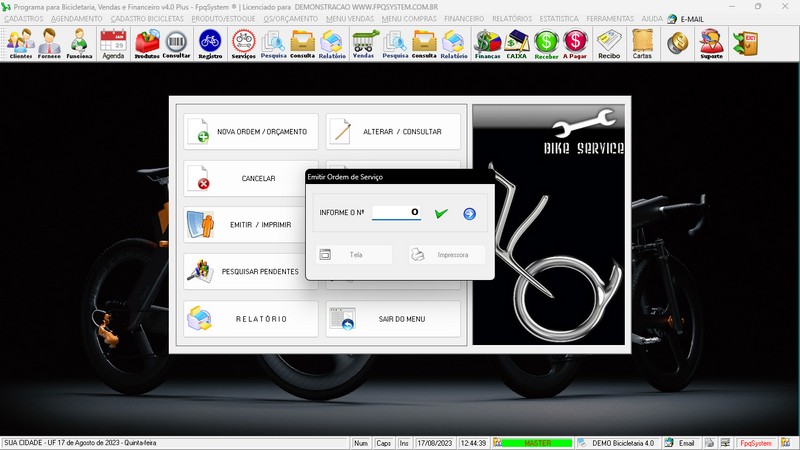Click the INFORME O Nº input field

[396, 212]
